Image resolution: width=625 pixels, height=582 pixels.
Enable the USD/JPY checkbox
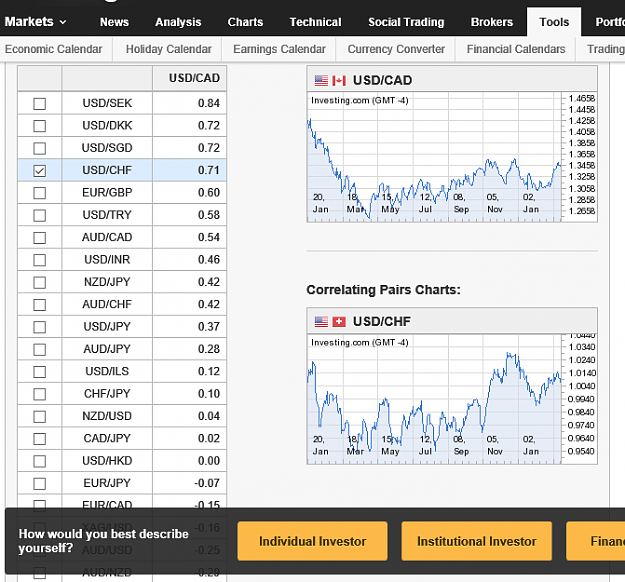(39, 327)
